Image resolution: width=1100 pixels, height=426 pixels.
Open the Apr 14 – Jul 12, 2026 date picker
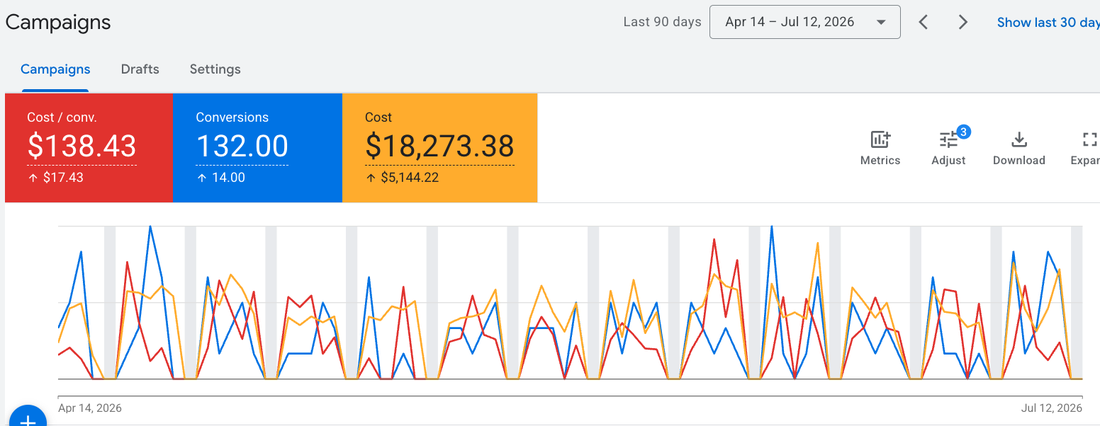(x=805, y=22)
